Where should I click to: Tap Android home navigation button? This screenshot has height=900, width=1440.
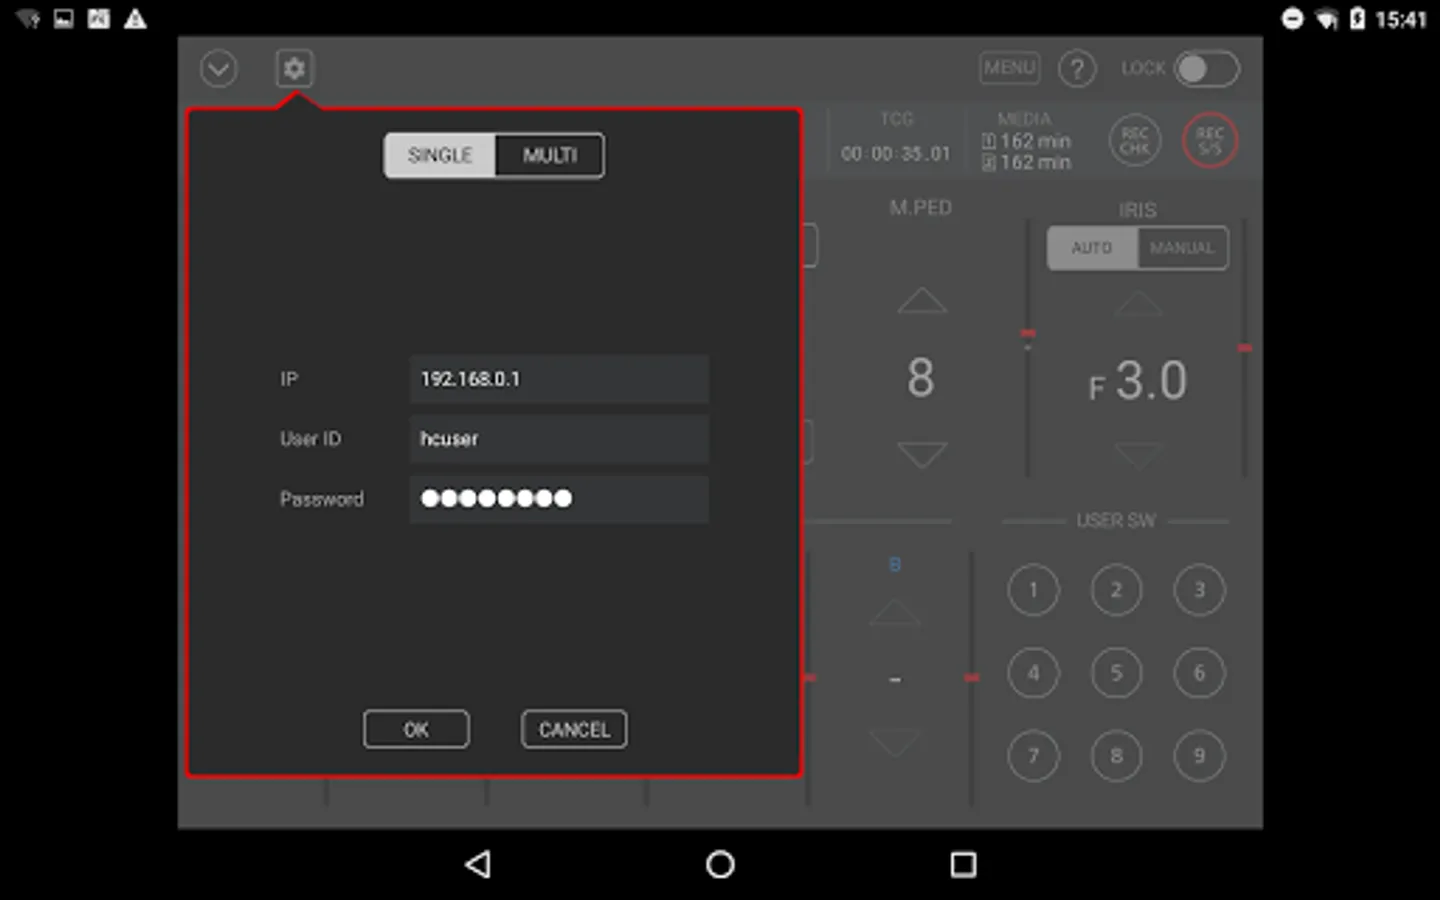(x=720, y=864)
